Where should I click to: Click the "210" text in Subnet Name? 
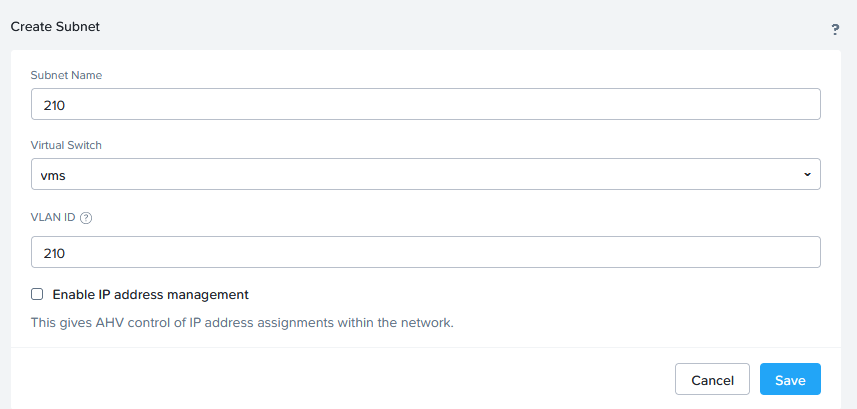coord(54,104)
